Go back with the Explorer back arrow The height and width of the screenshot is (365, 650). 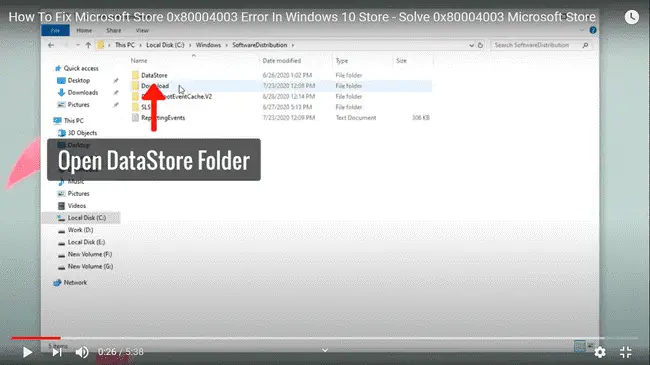tap(51, 45)
